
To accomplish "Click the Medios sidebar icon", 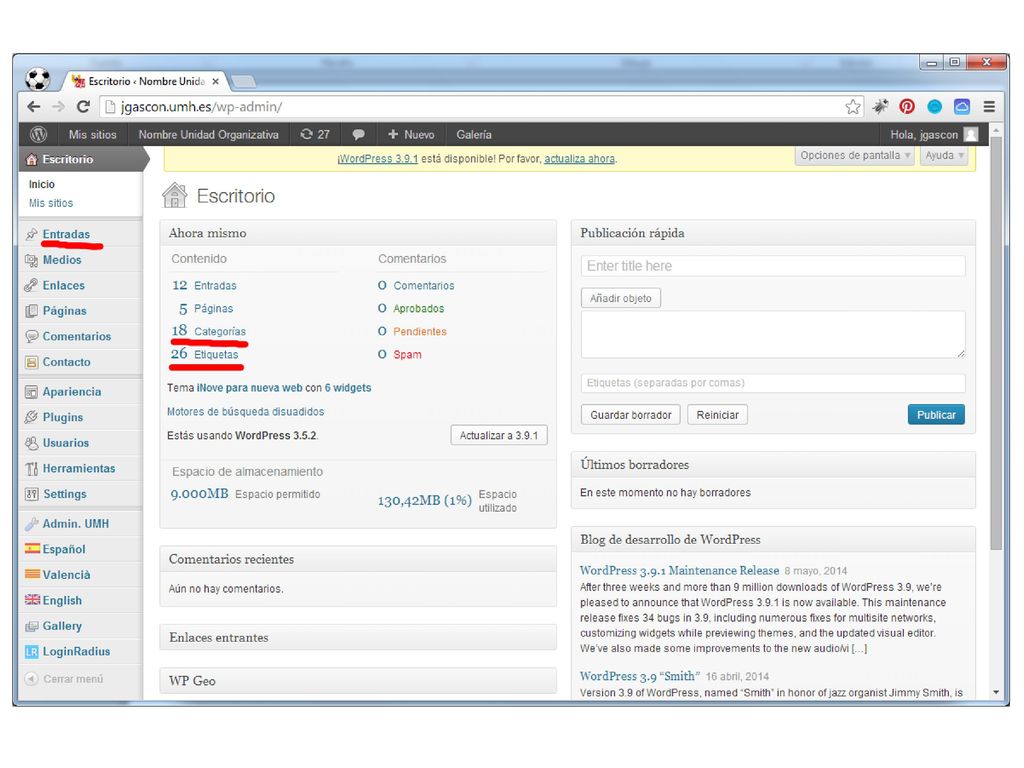I will tap(31, 260).
